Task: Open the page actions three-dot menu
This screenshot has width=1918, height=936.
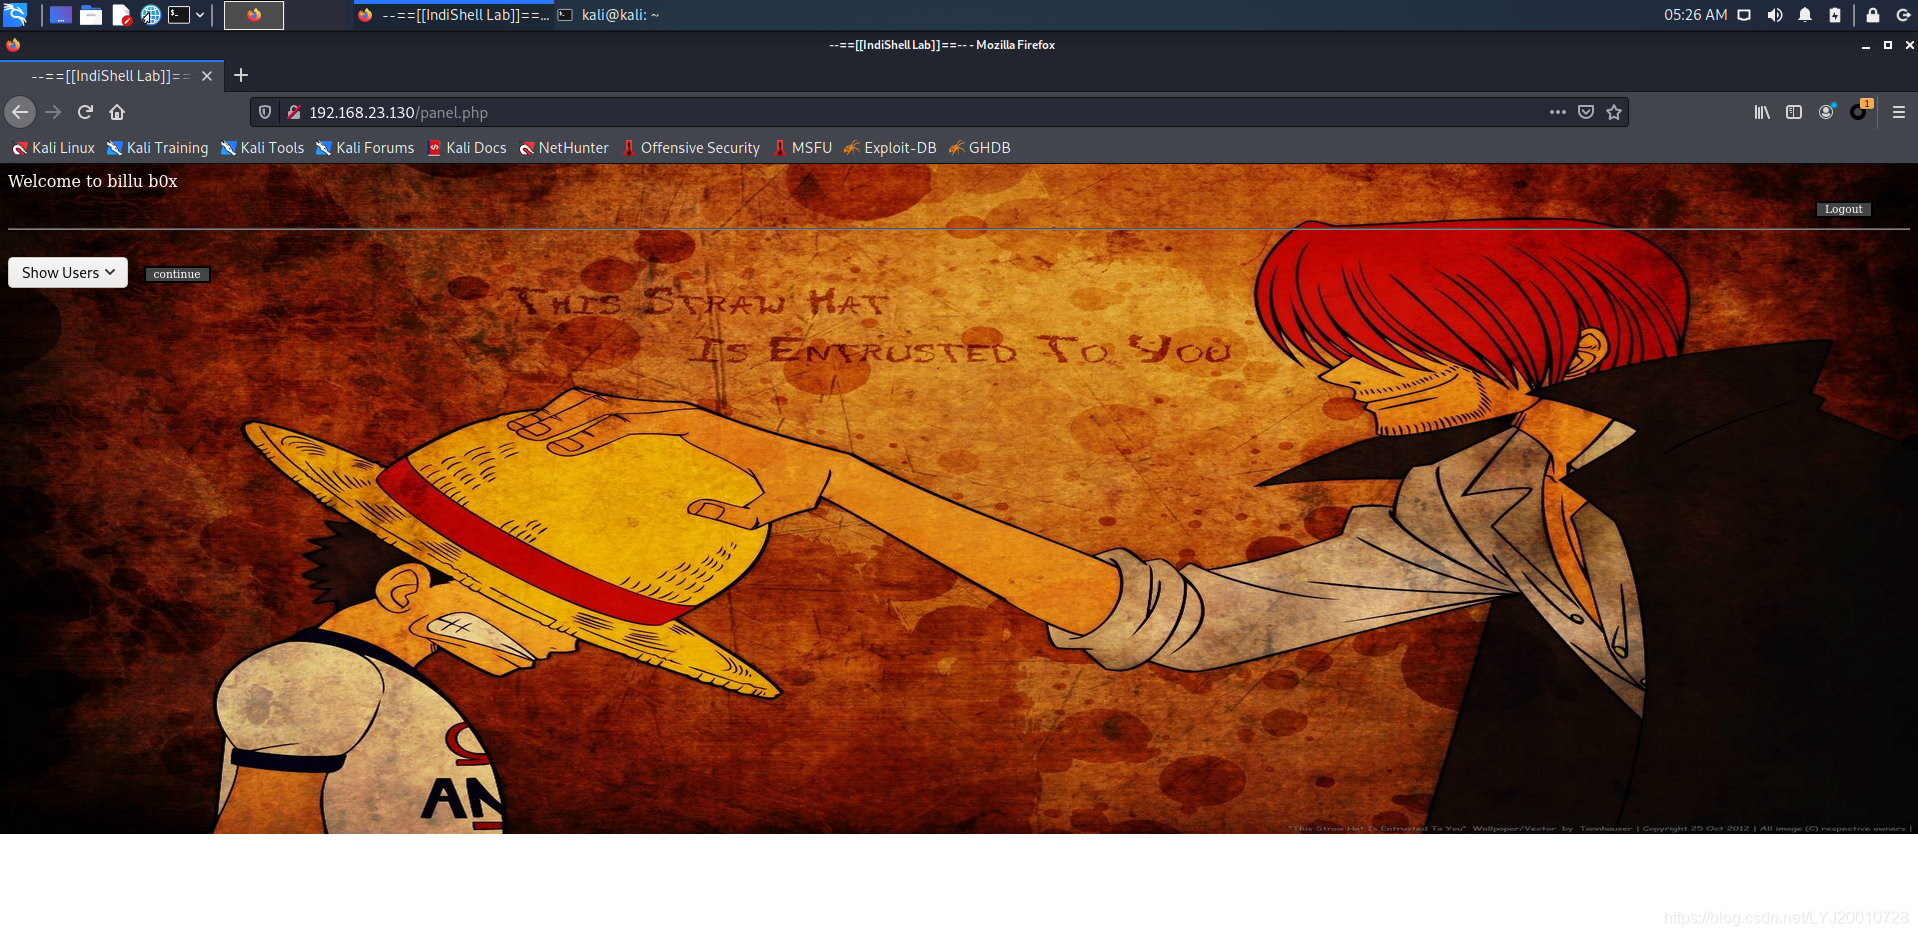Action: [x=1558, y=112]
